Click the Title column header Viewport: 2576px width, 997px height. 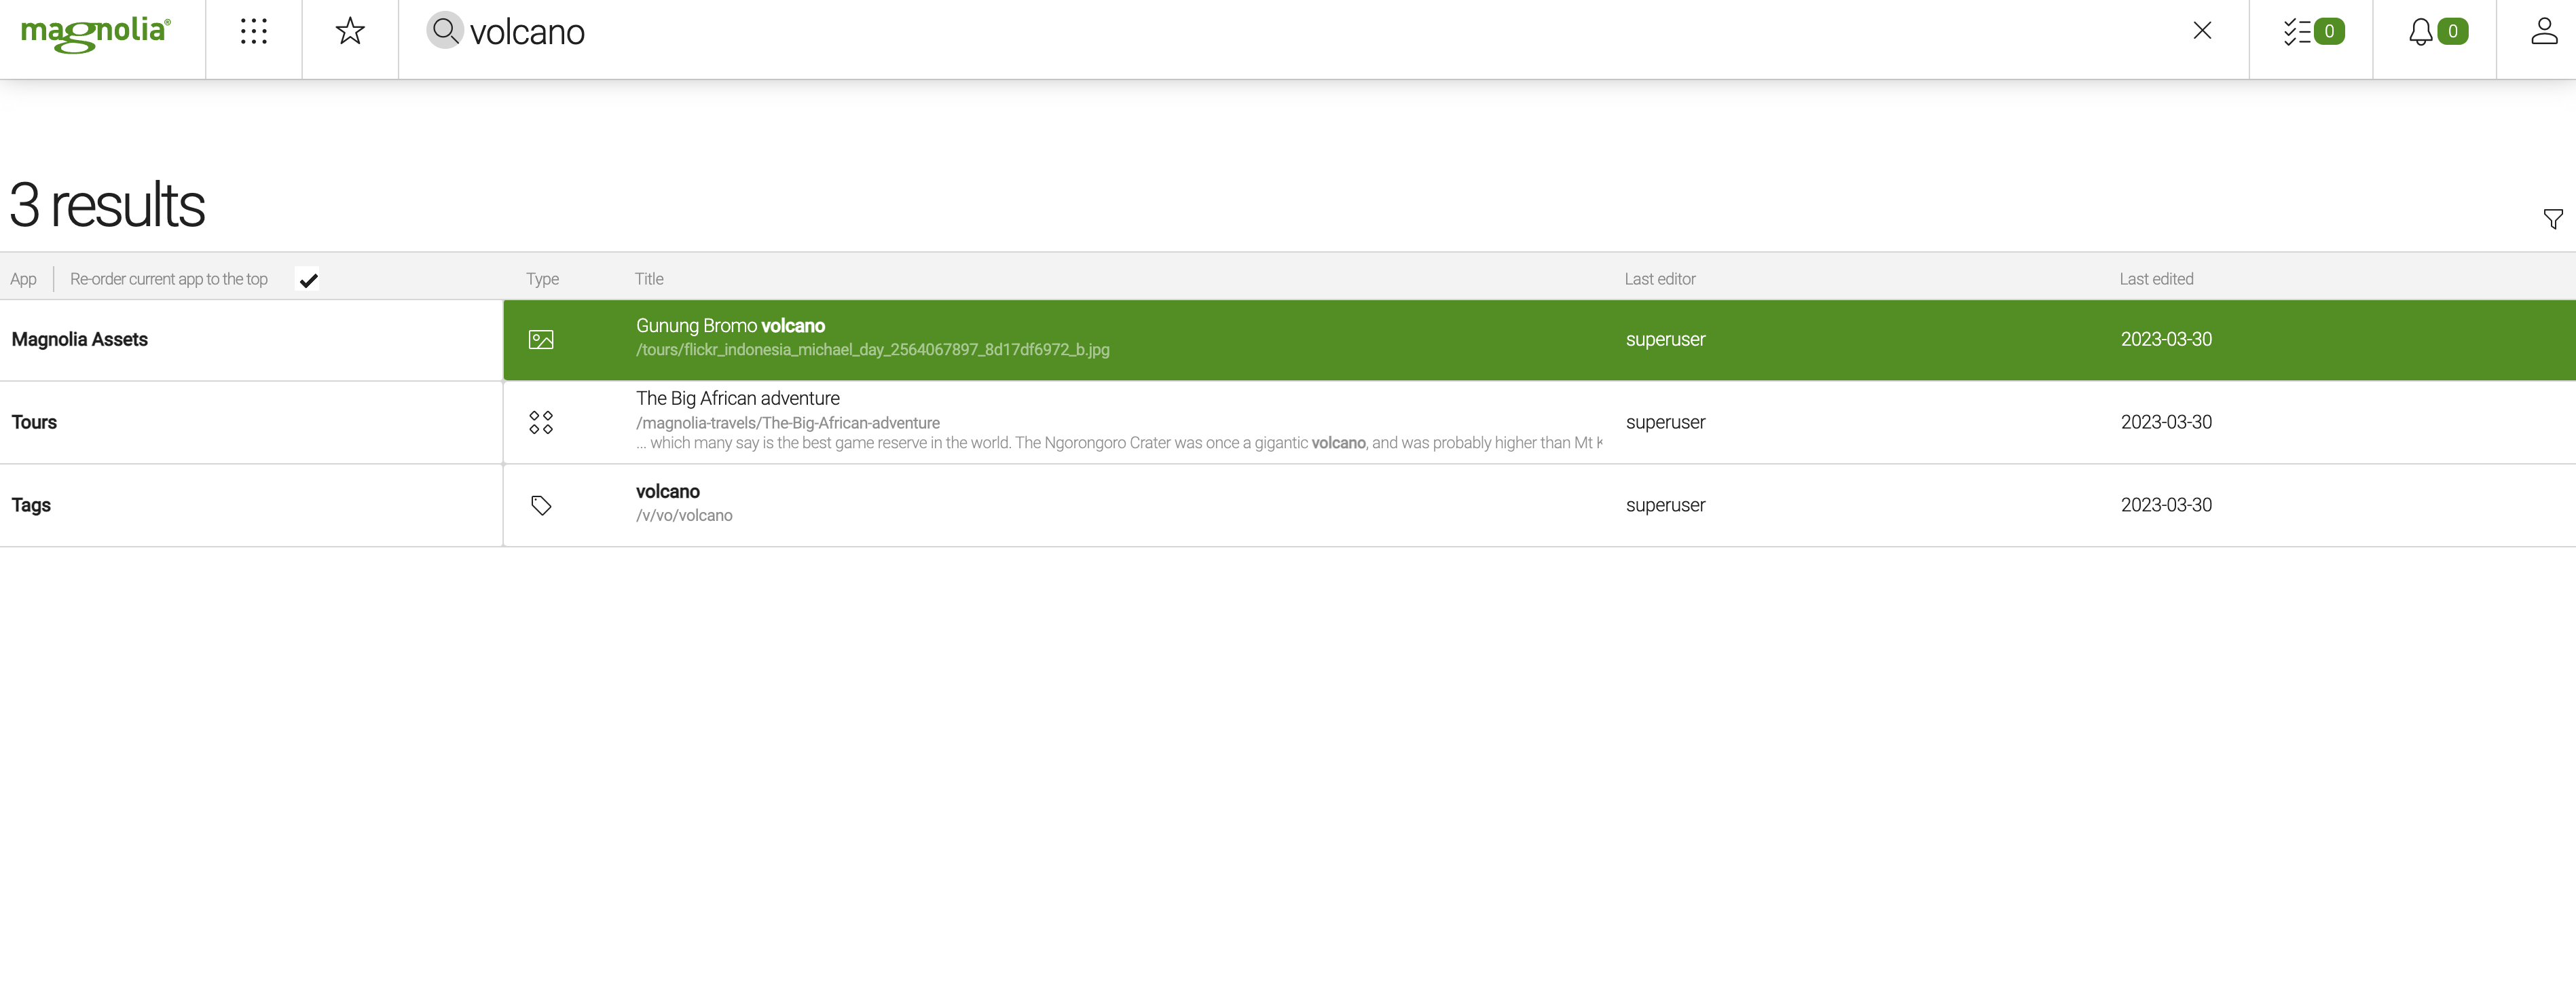coord(649,279)
